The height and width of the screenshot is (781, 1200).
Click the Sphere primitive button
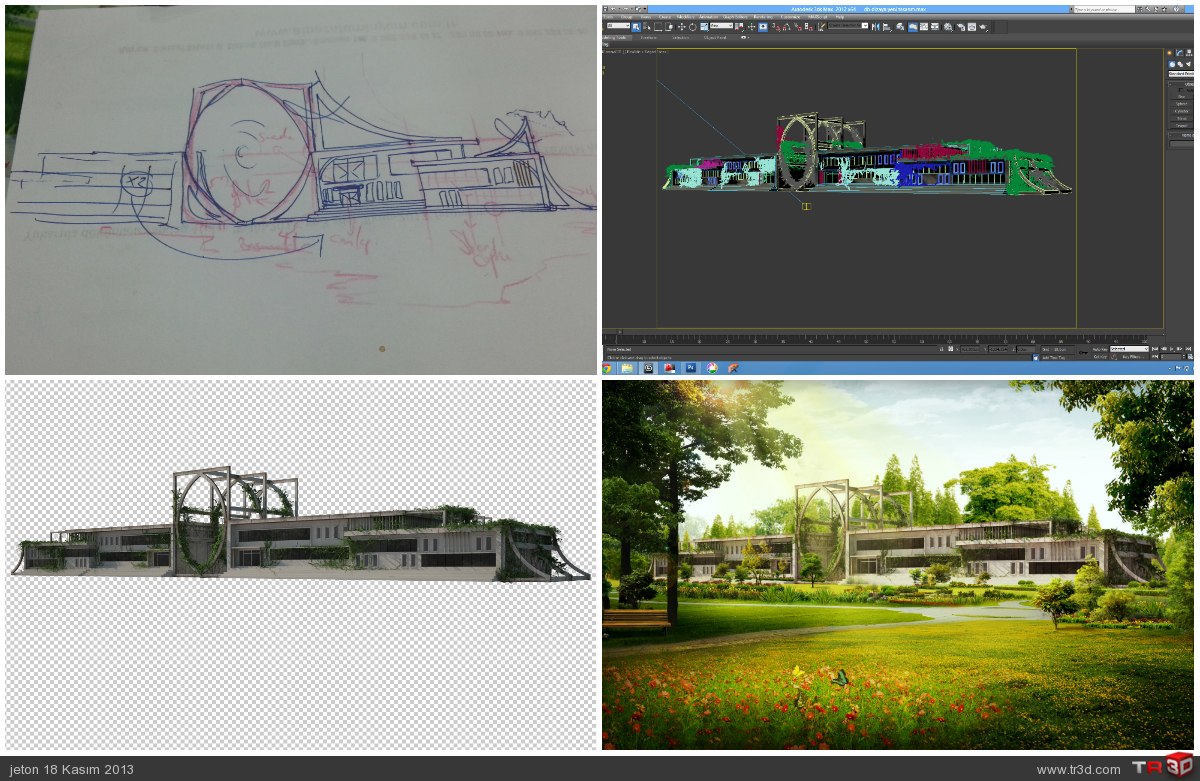[1181, 103]
